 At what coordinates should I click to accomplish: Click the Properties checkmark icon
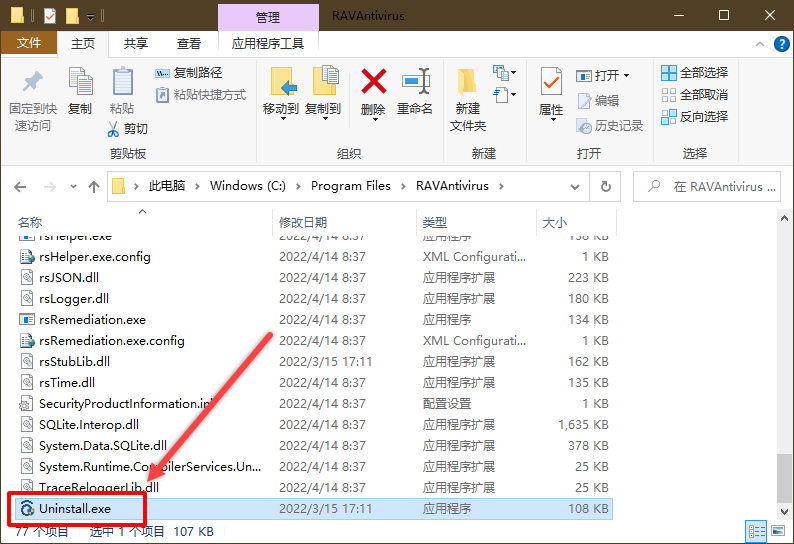(x=551, y=81)
